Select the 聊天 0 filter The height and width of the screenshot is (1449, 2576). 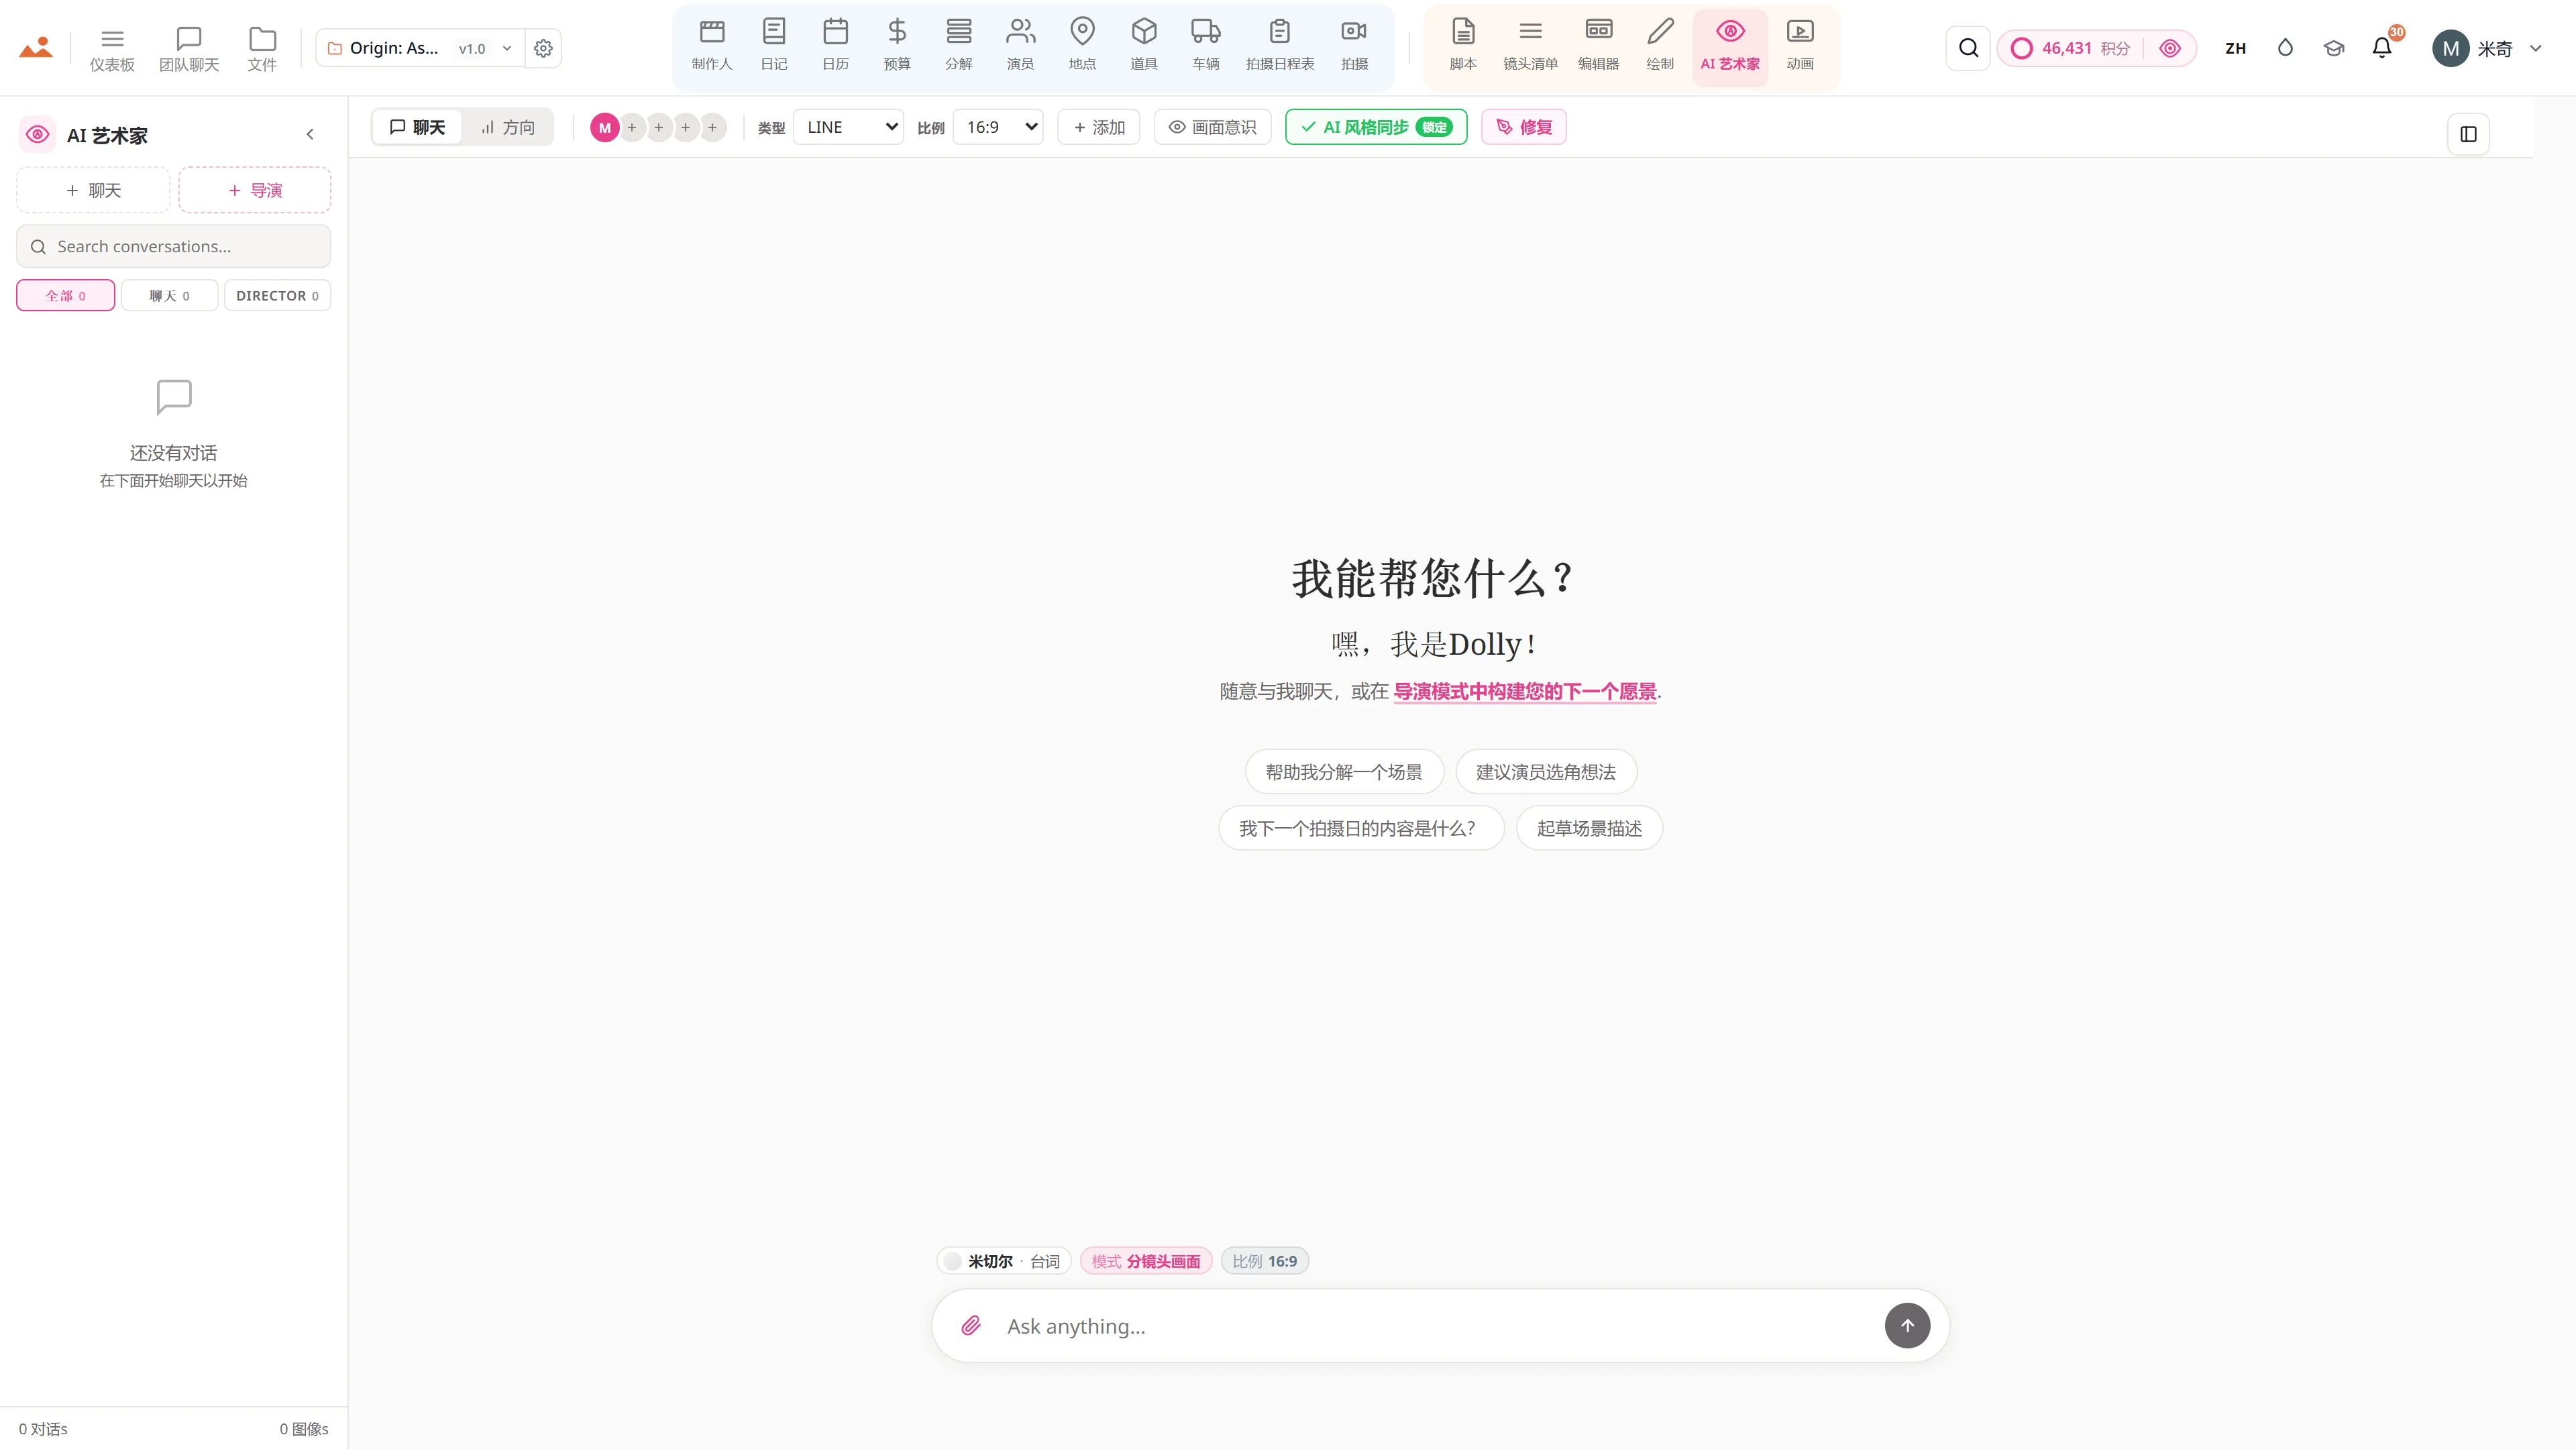click(170, 296)
